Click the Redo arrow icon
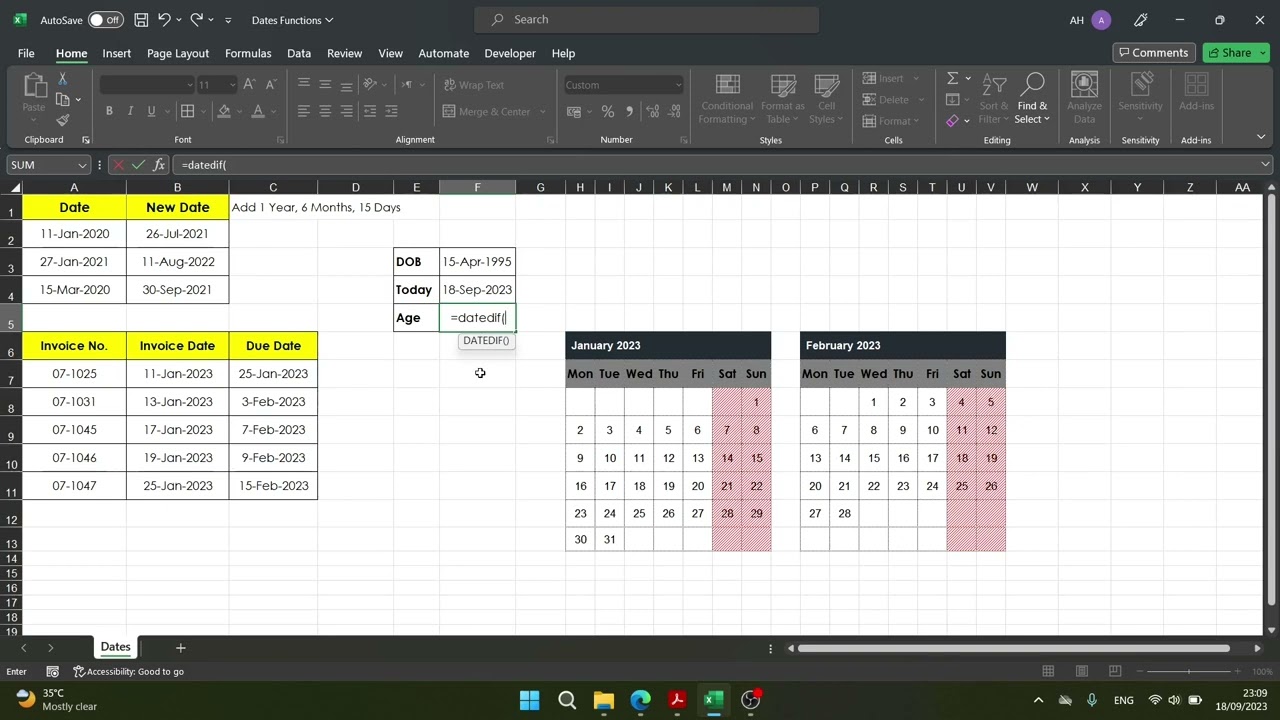Image resolution: width=1280 pixels, height=720 pixels. click(x=197, y=20)
